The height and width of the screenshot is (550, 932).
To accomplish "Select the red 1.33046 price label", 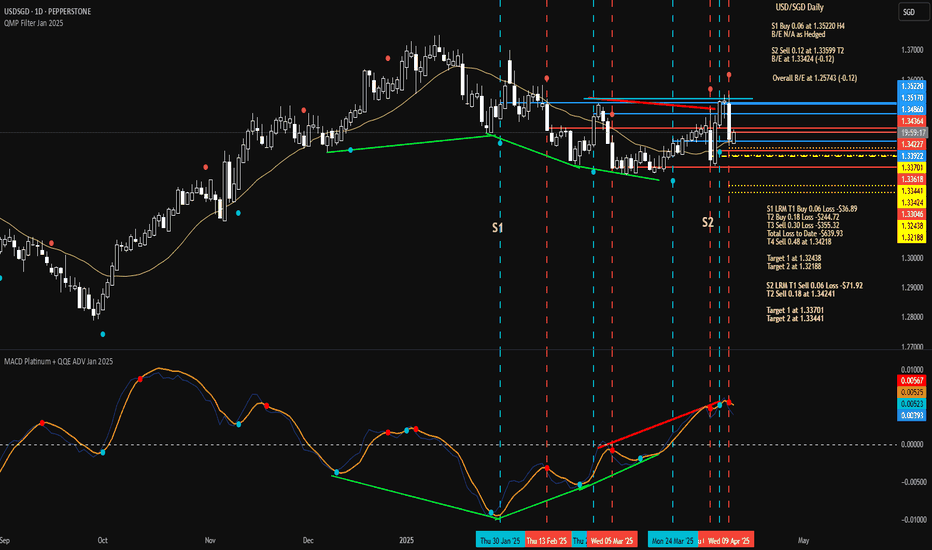I will click(x=912, y=214).
